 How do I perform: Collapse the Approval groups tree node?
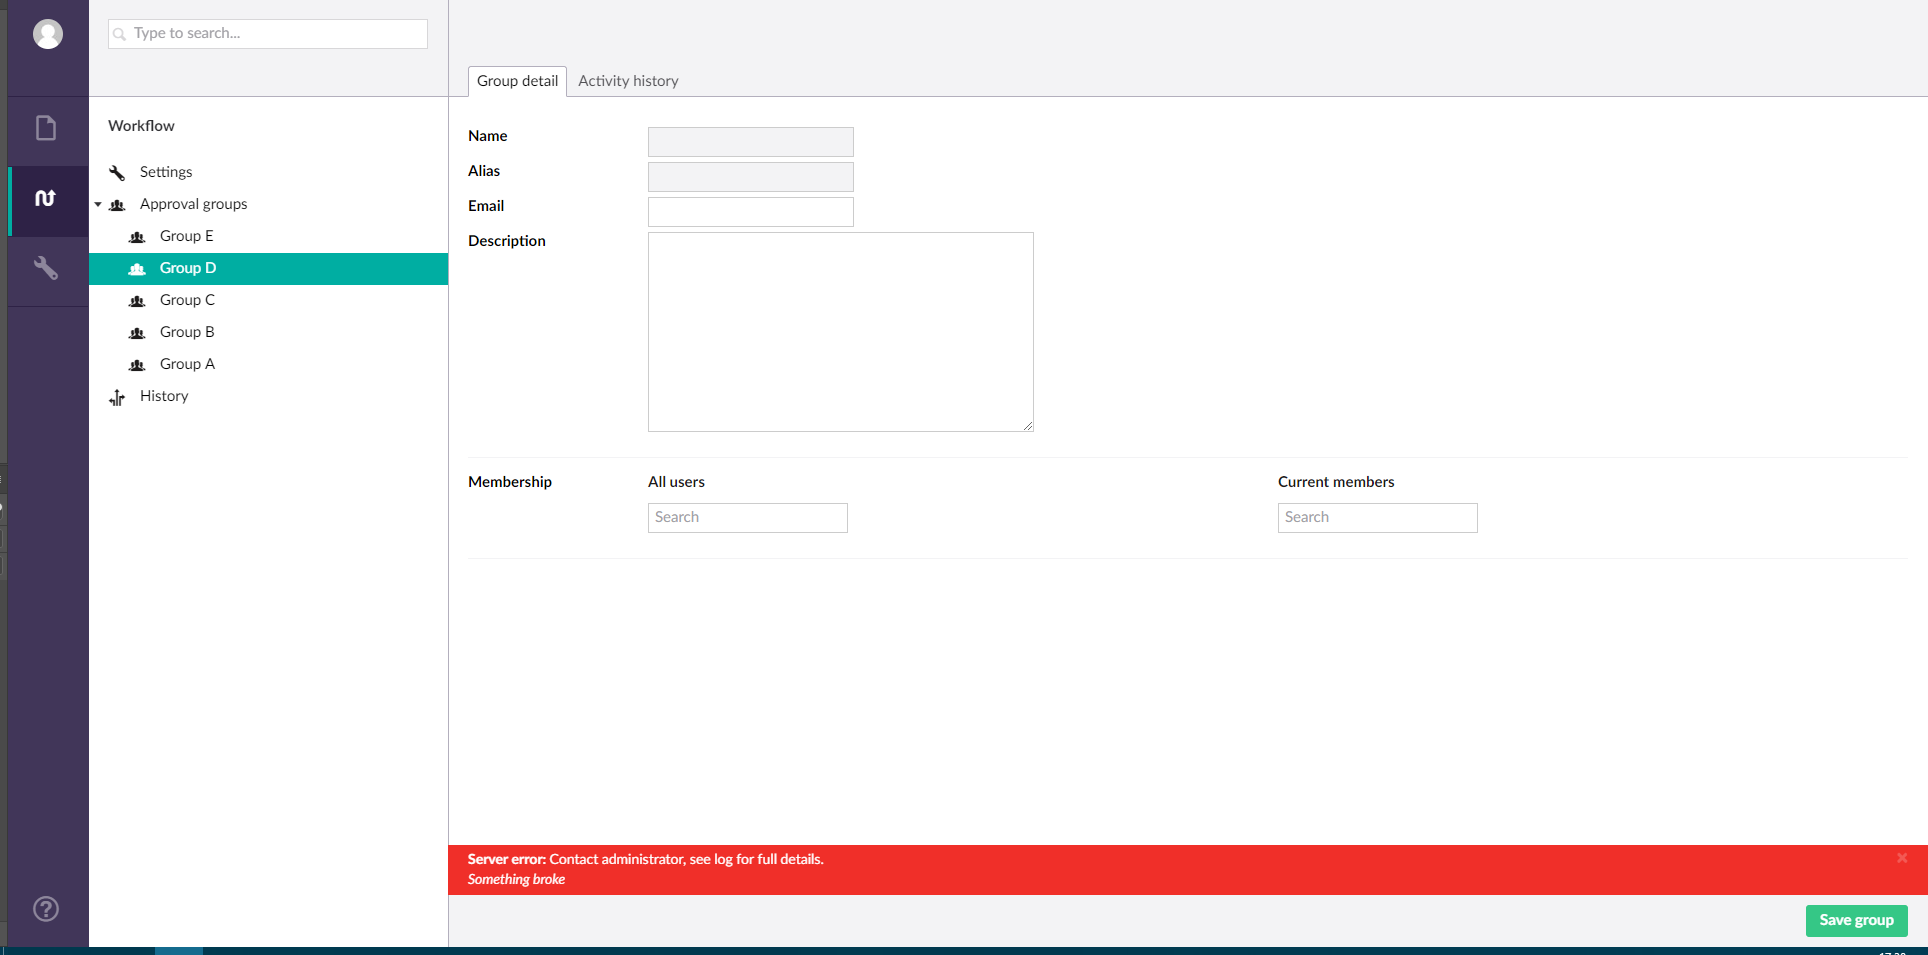(98, 204)
